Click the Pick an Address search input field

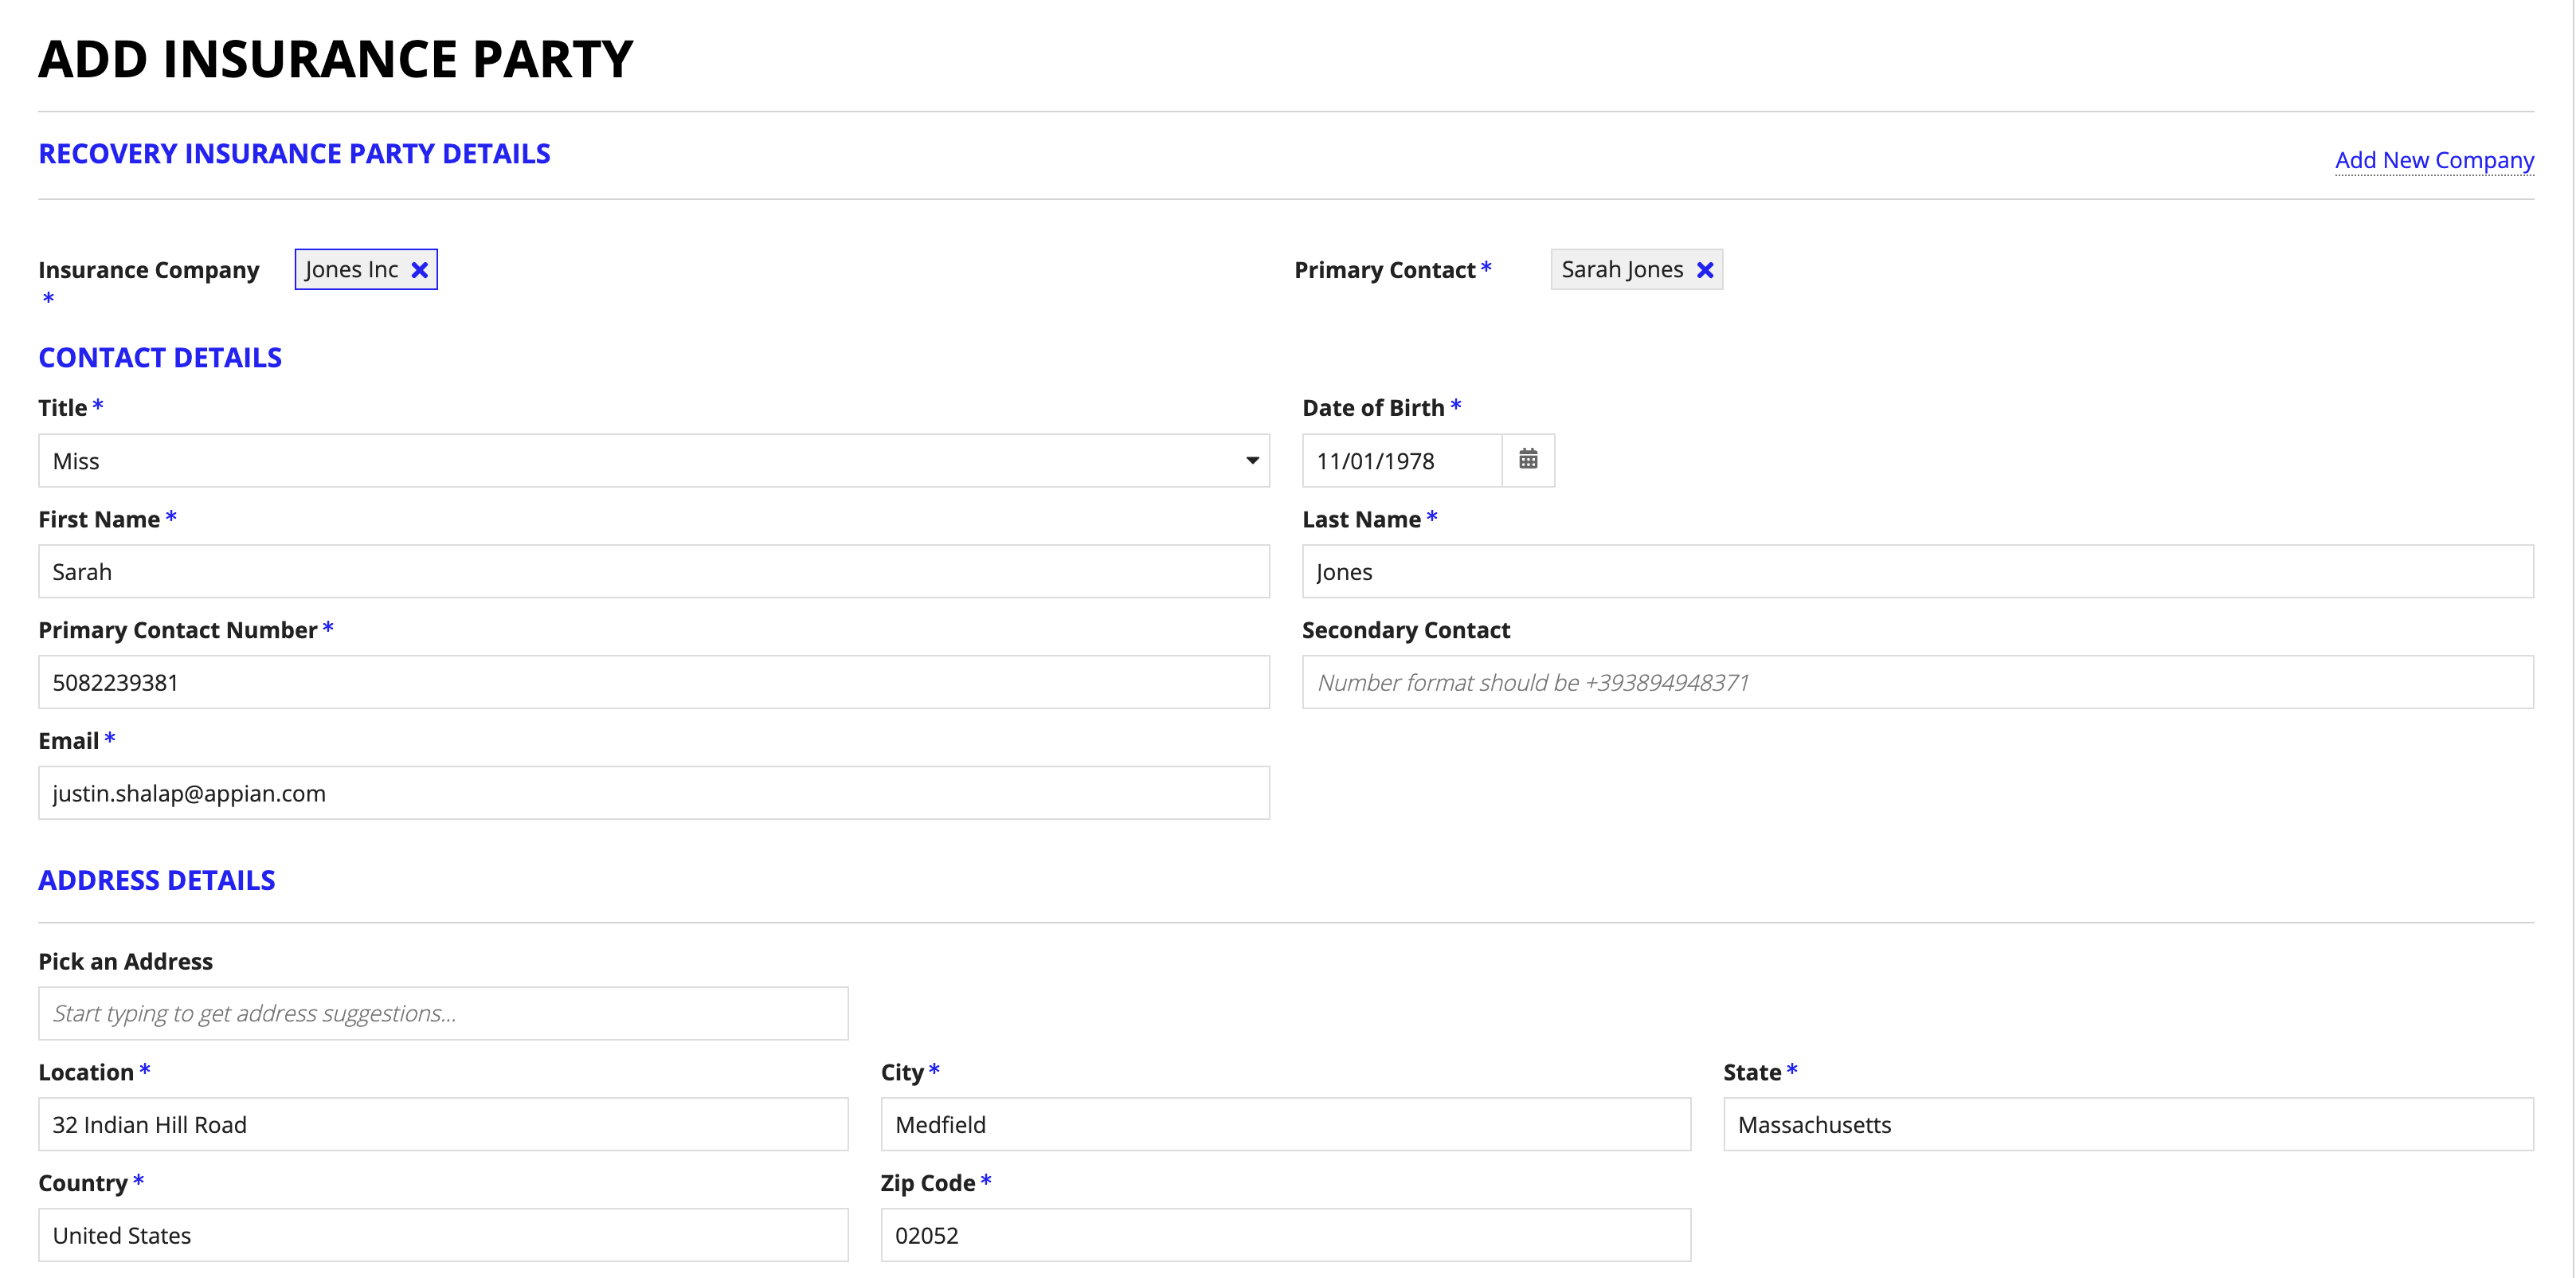click(x=444, y=1013)
